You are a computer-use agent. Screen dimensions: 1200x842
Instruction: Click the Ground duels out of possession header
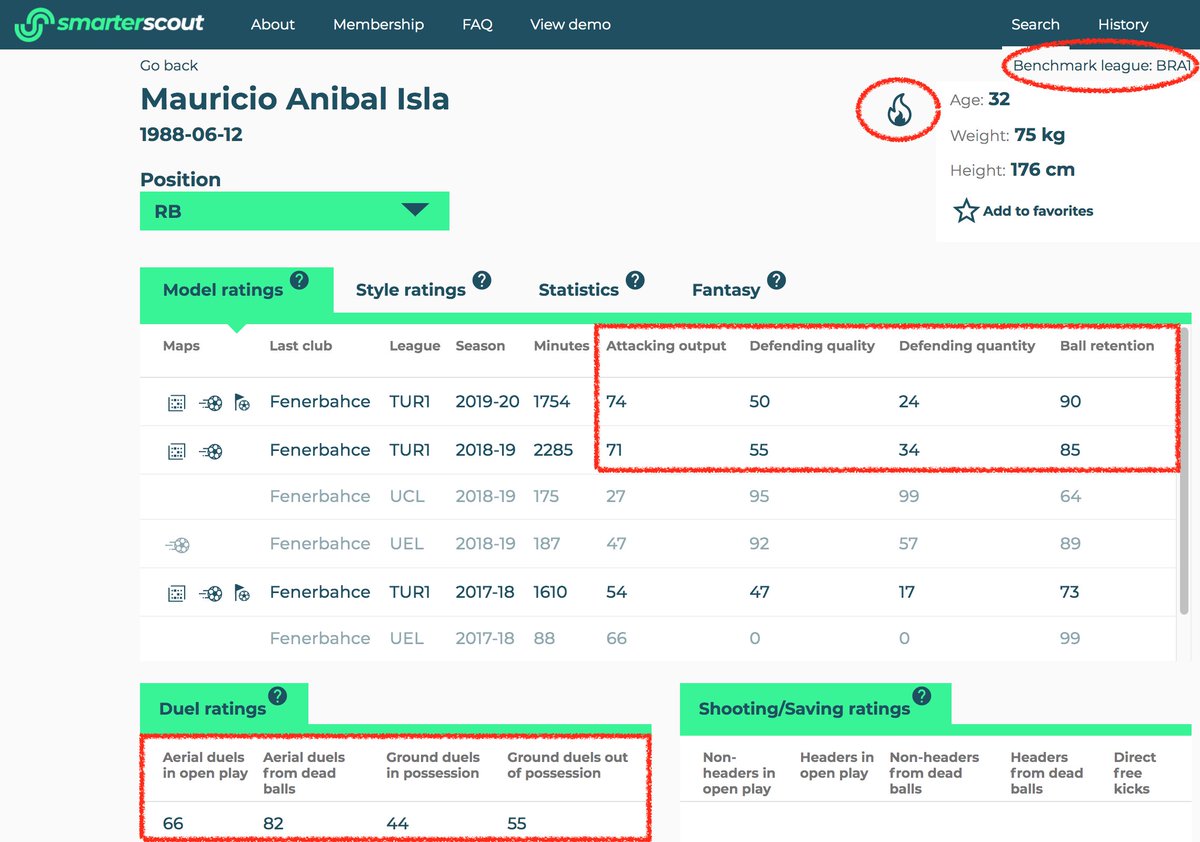(x=567, y=765)
